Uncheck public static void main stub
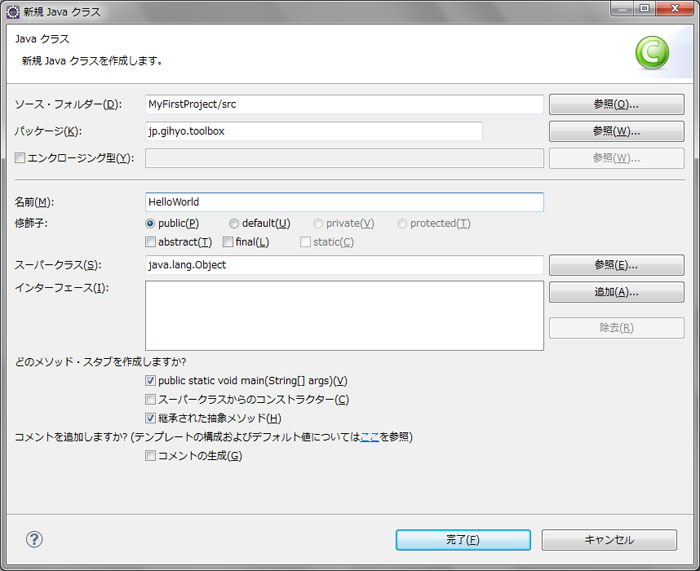Viewport: 700px width, 571px height. [150, 381]
